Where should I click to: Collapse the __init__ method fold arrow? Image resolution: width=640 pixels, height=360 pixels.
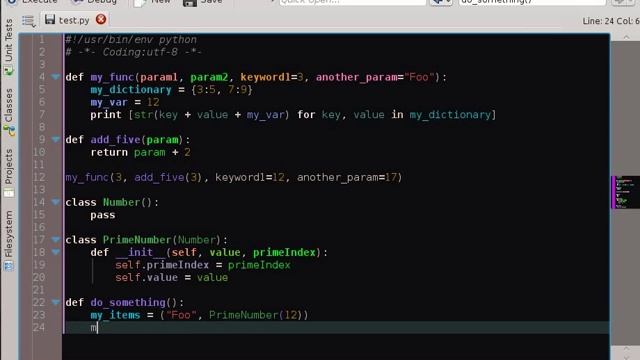tap(56, 252)
